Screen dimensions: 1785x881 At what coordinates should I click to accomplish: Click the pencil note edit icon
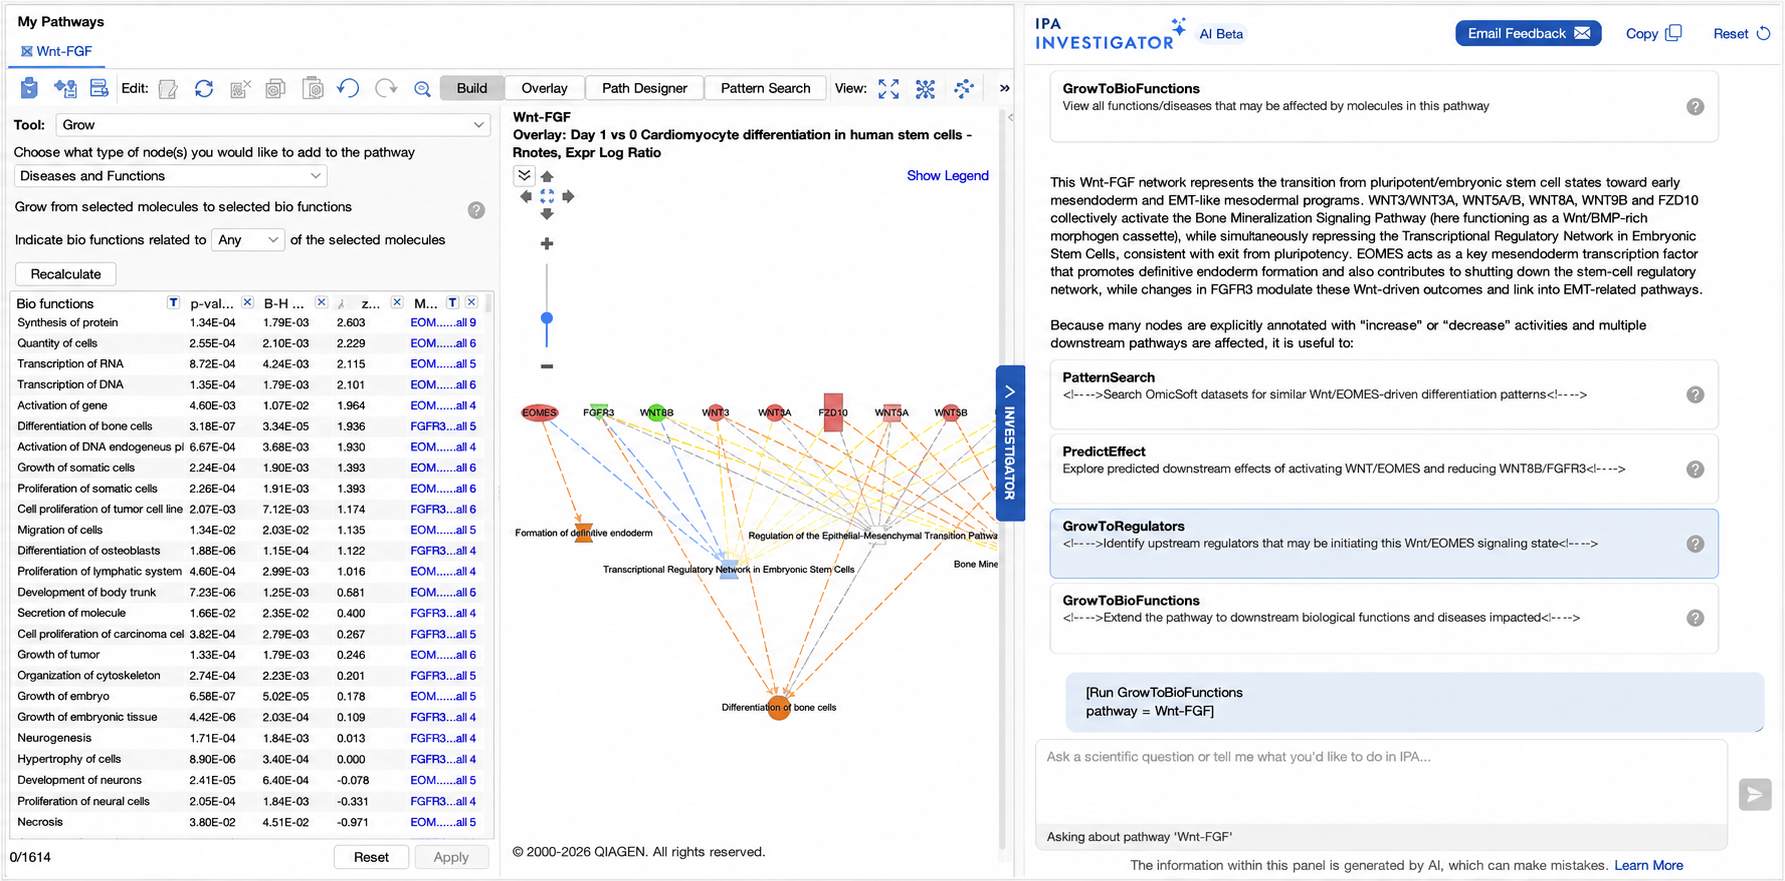tap(168, 89)
